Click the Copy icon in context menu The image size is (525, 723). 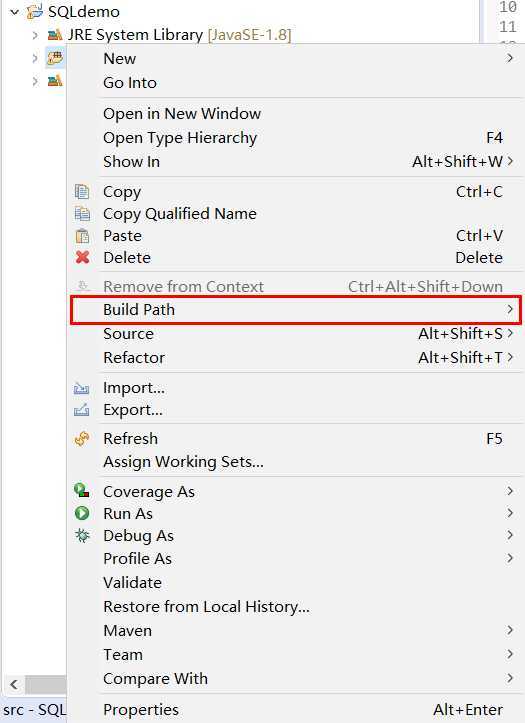(82, 191)
